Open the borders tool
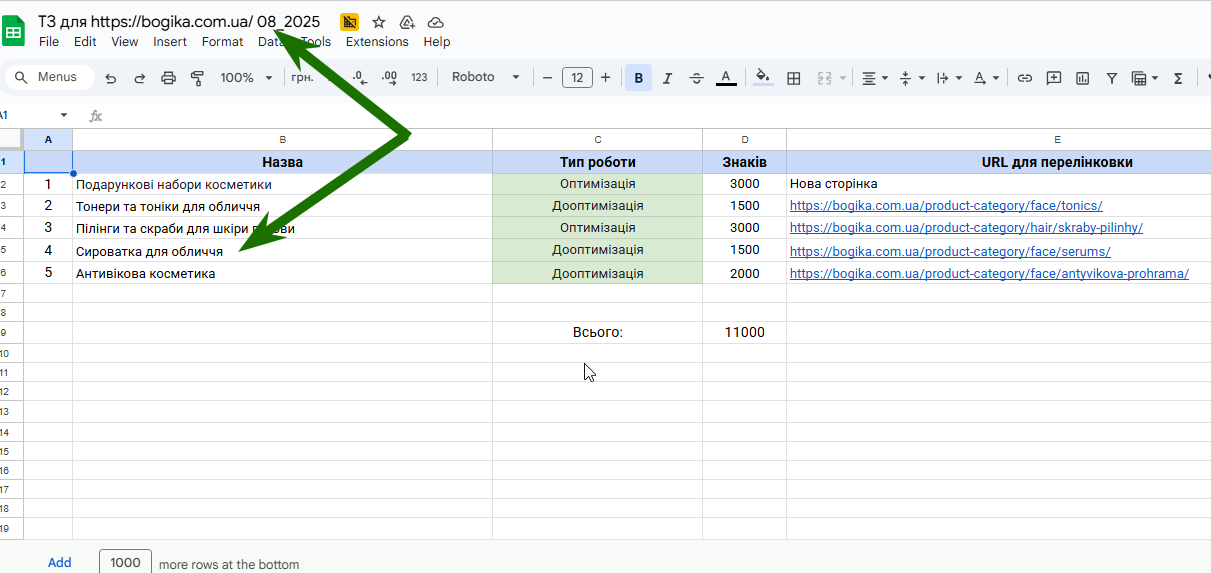Screen dimensions: 1211x573 pyautogui.click(x=794, y=78)
